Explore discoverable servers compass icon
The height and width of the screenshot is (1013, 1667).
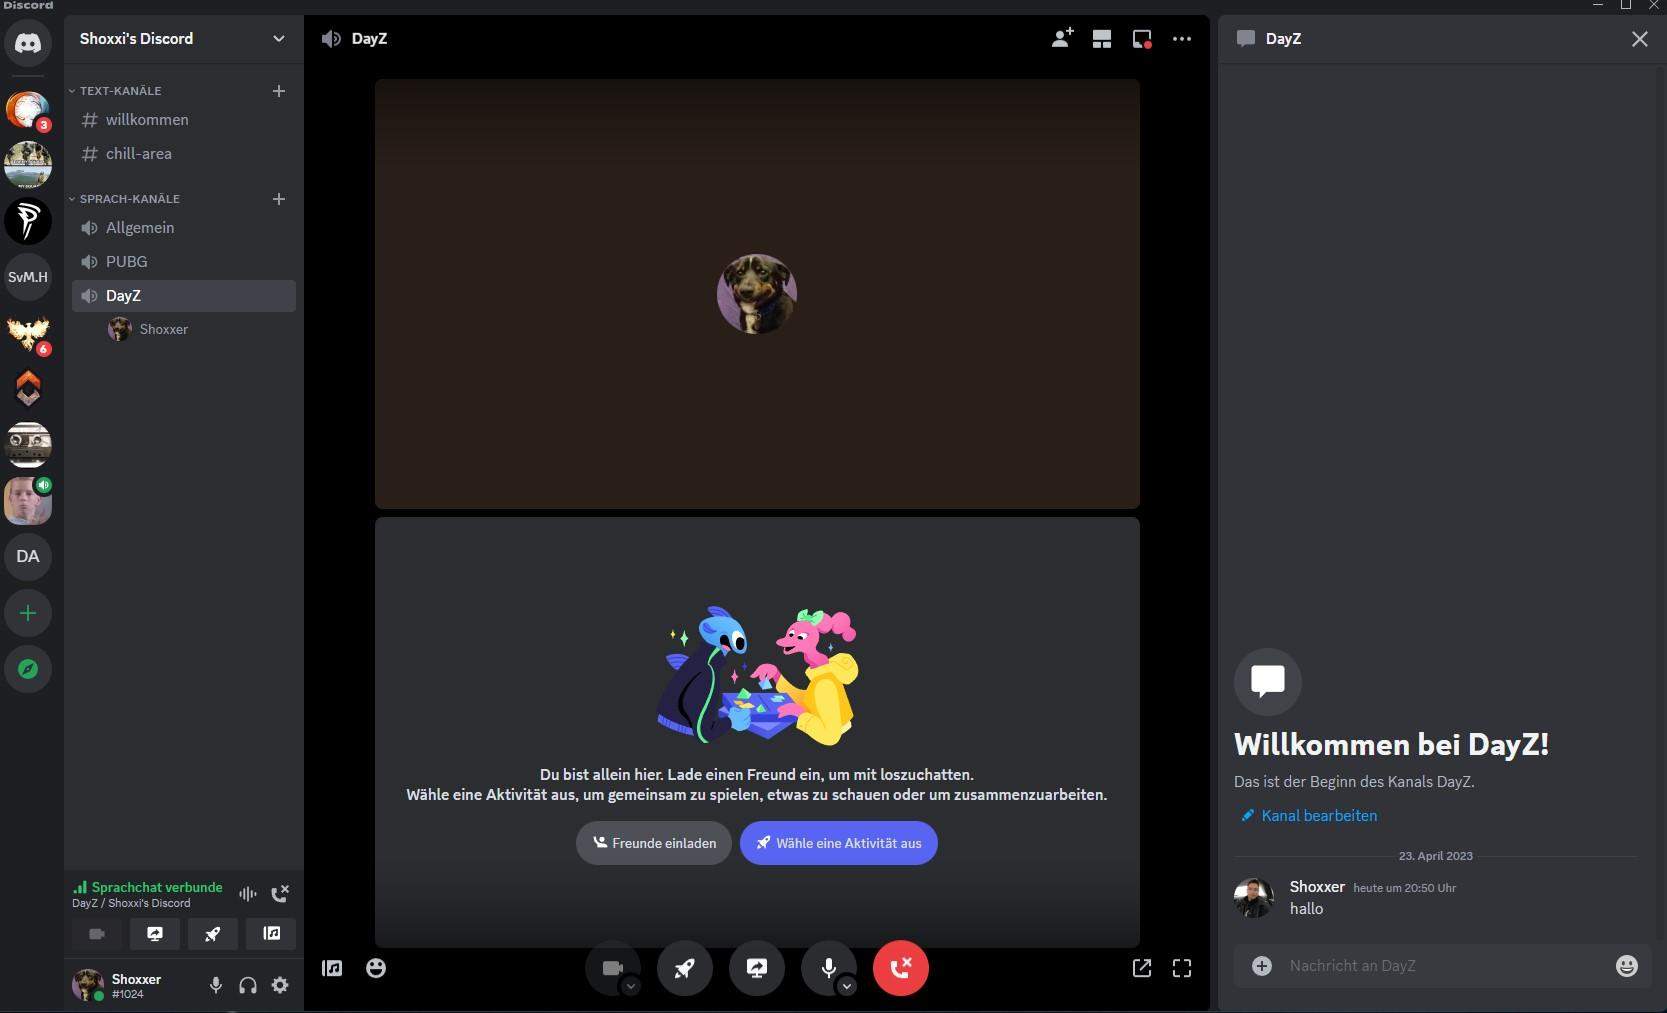coord(28,669)
